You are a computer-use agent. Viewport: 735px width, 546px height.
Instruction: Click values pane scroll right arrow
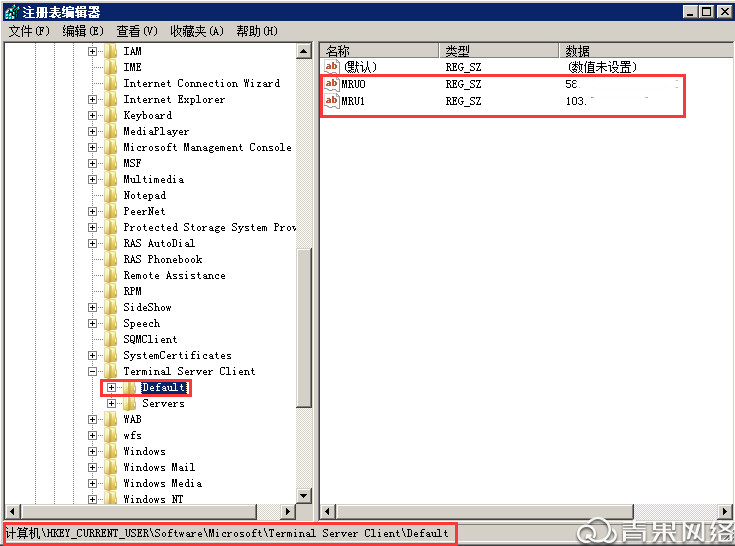(x=725, y=511)
